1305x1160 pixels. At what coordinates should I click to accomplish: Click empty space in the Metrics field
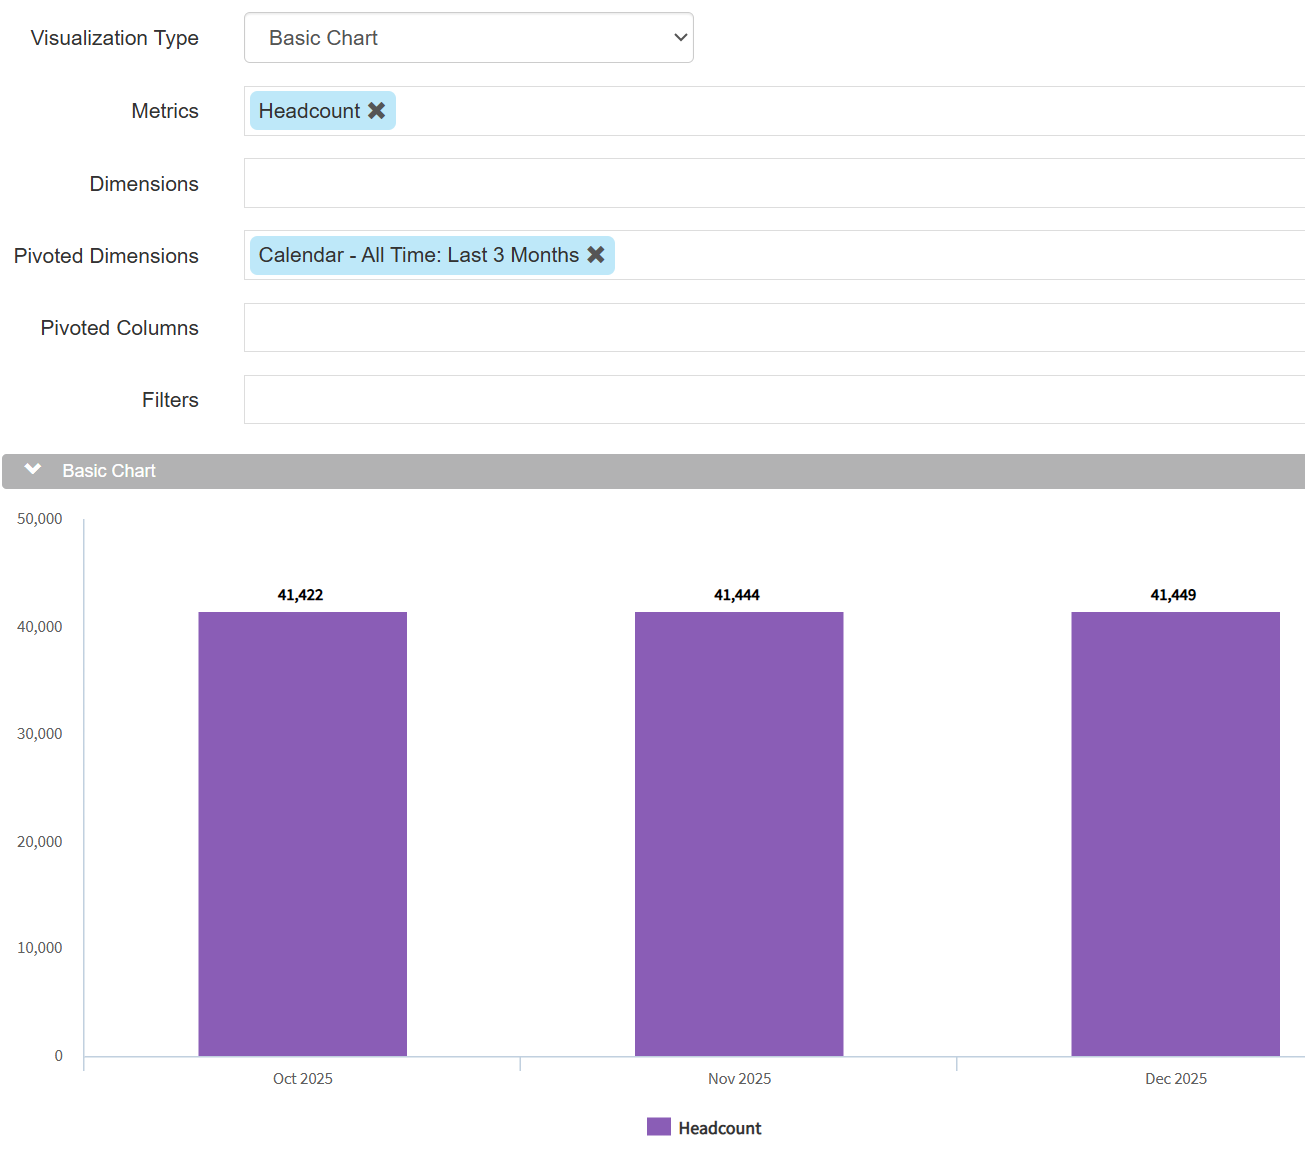point(850,111)
